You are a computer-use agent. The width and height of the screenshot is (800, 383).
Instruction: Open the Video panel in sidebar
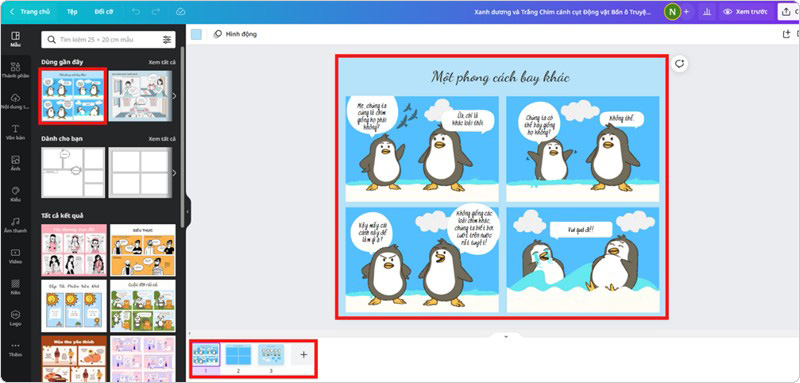[x=15, y=256]
